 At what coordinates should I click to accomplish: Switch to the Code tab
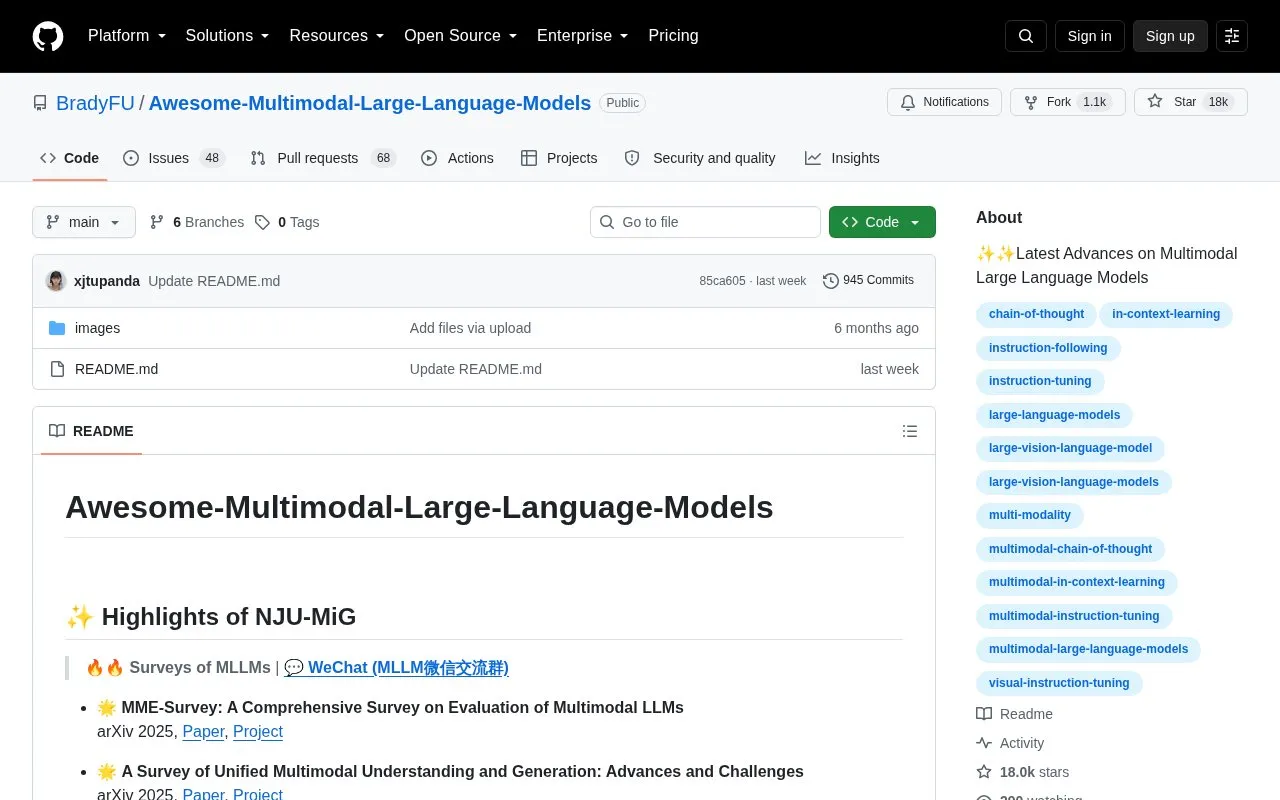[x=70, y=158]
